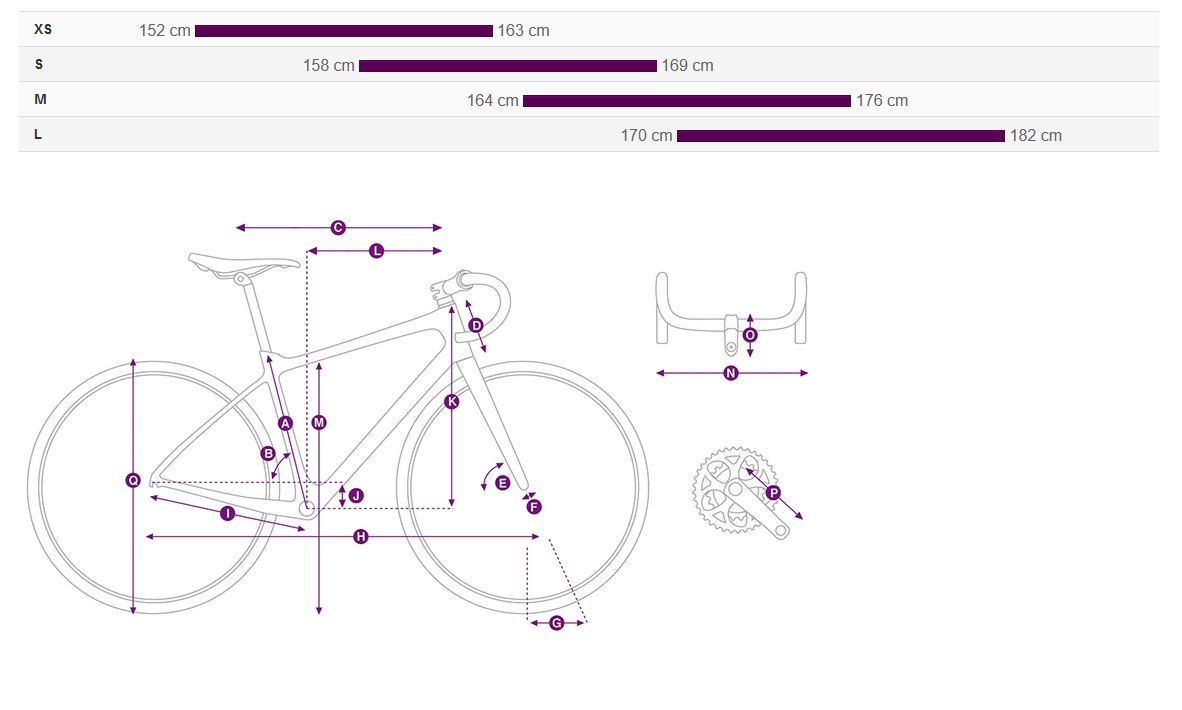1182x710 pixels.
Task: Select the N handlebar width marker
Action: pyautogui.click(x=730, y=373)
